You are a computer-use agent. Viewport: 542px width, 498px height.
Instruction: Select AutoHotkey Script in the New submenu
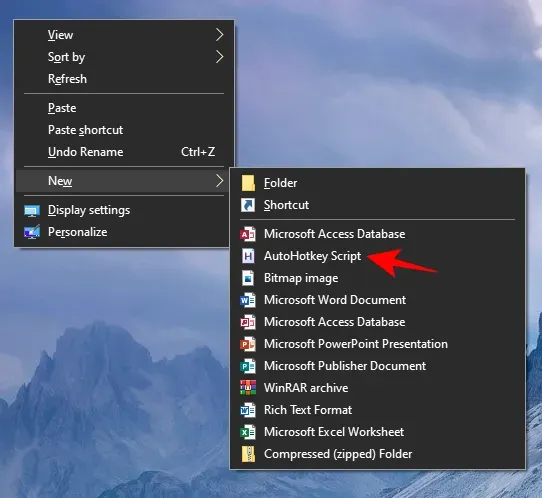pyautogui.click(x=377, y=256)
